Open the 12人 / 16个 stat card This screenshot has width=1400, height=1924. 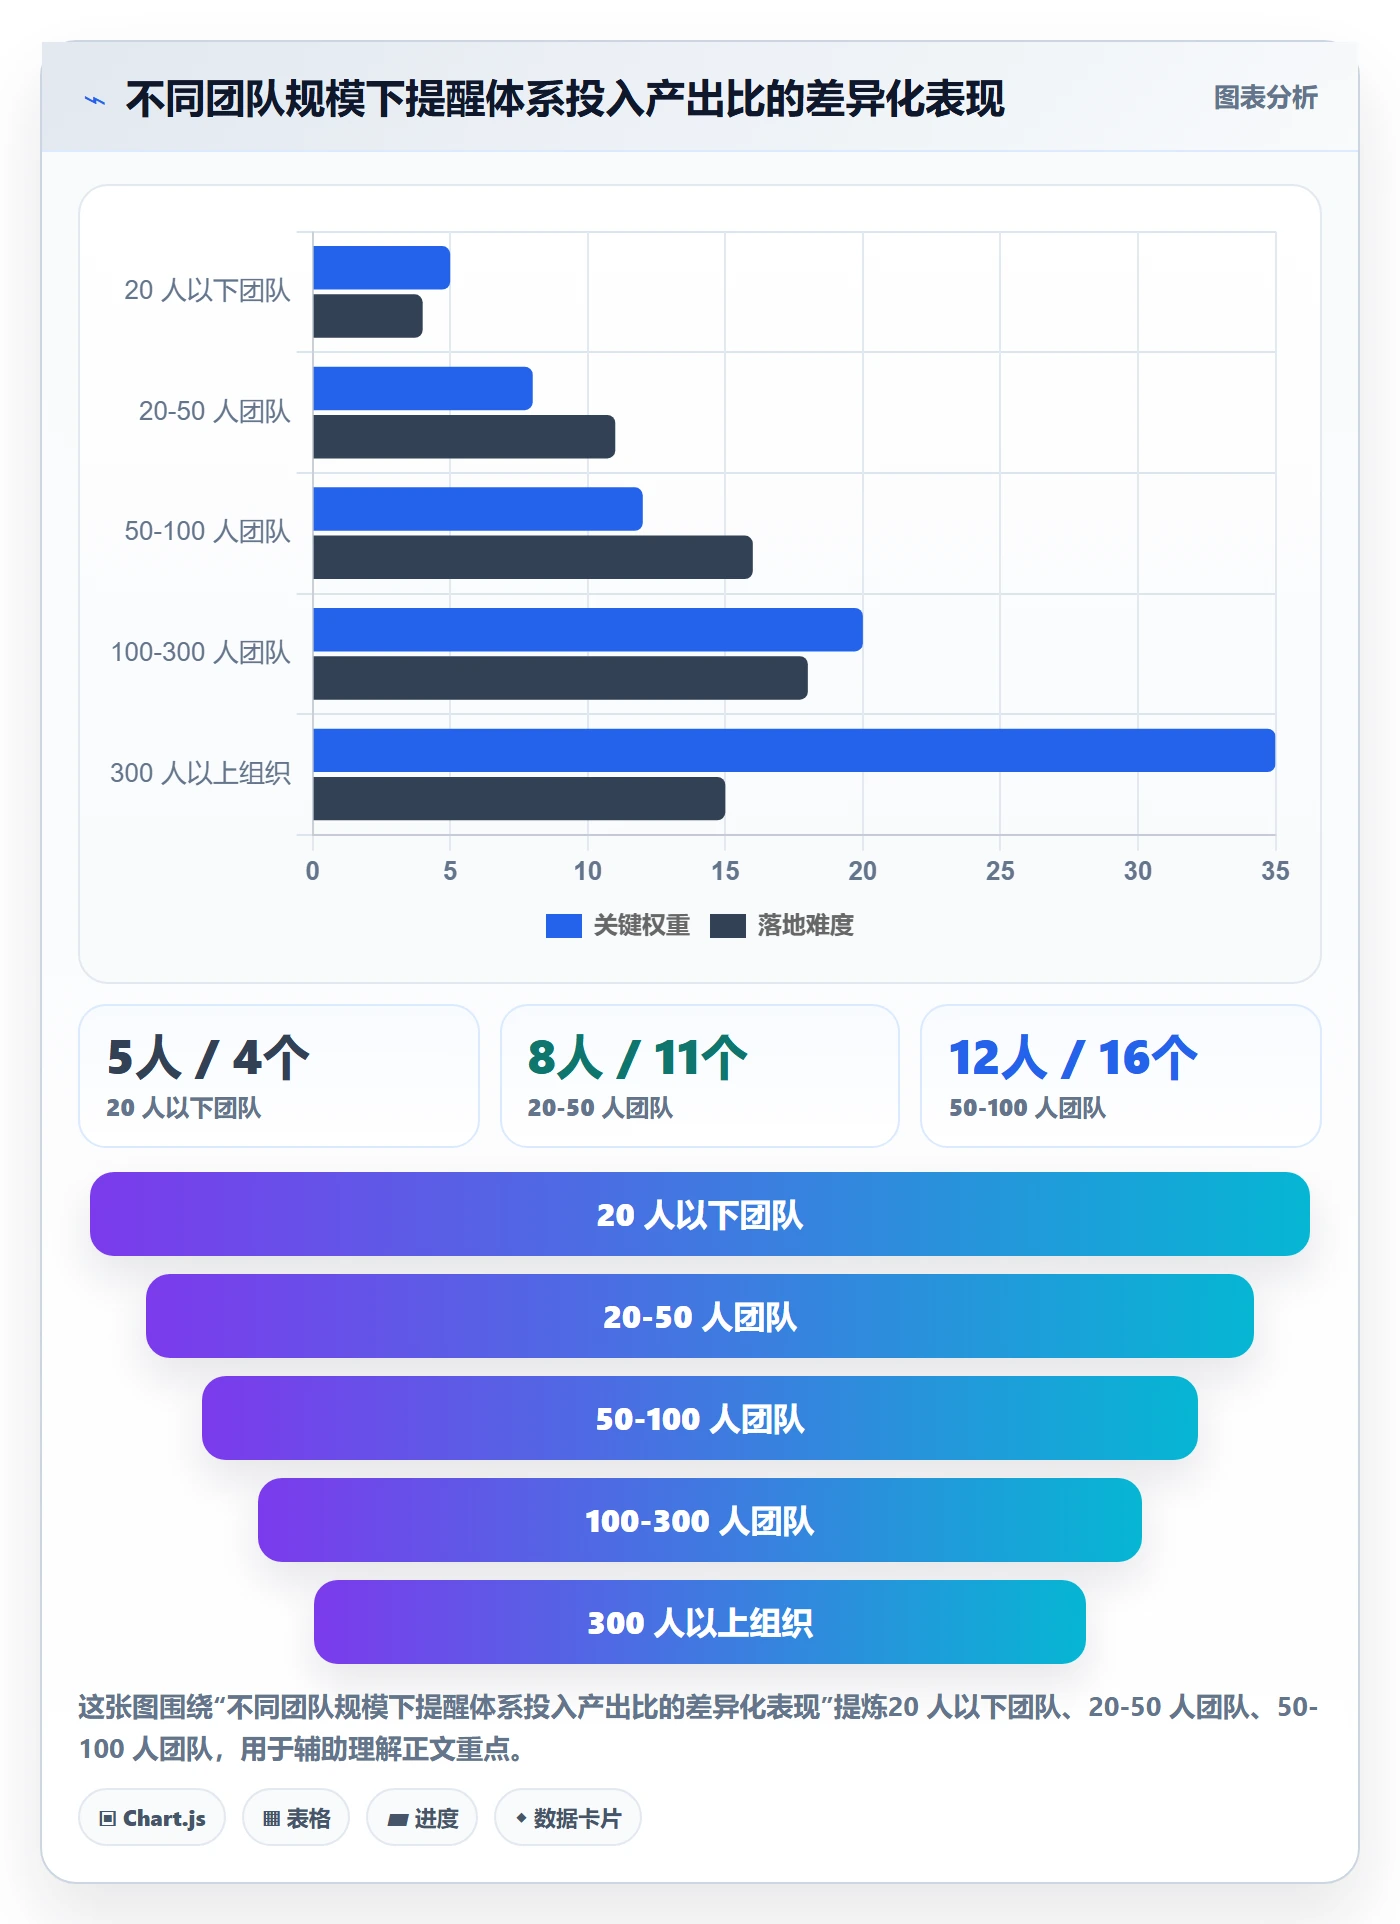tap(1121, 1076)
